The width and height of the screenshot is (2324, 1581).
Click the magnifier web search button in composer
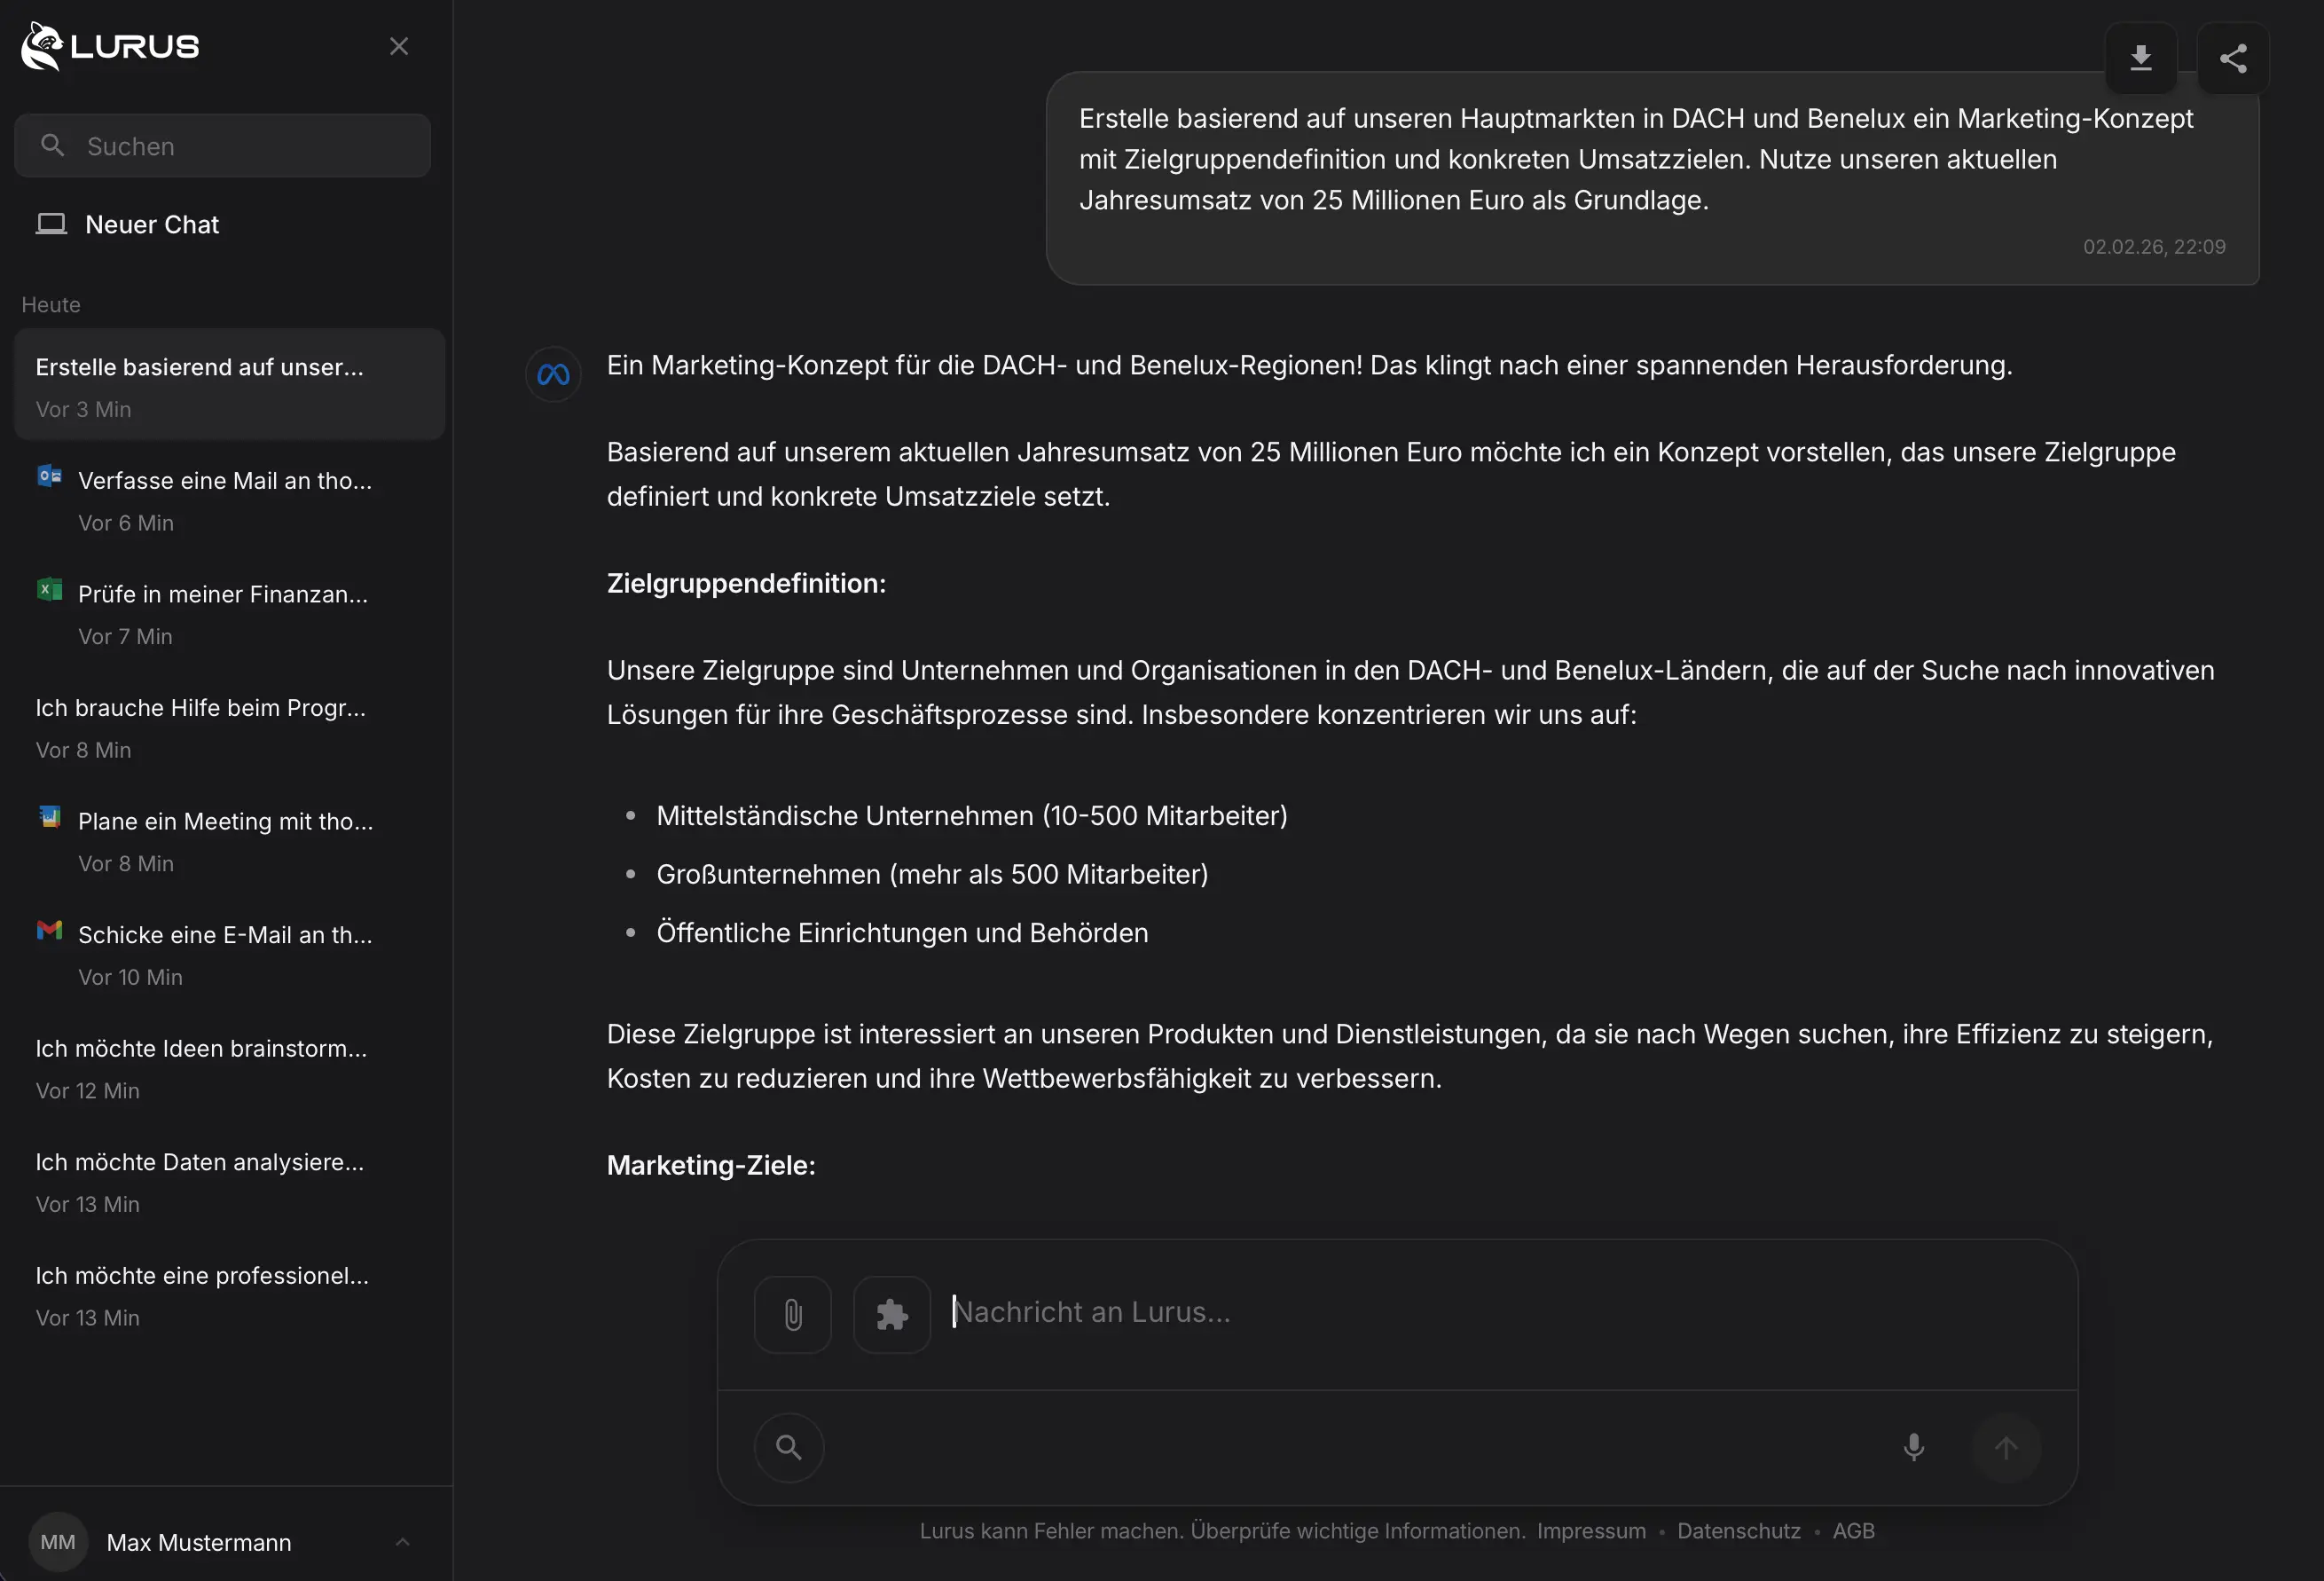click(x=788, y=1447)
